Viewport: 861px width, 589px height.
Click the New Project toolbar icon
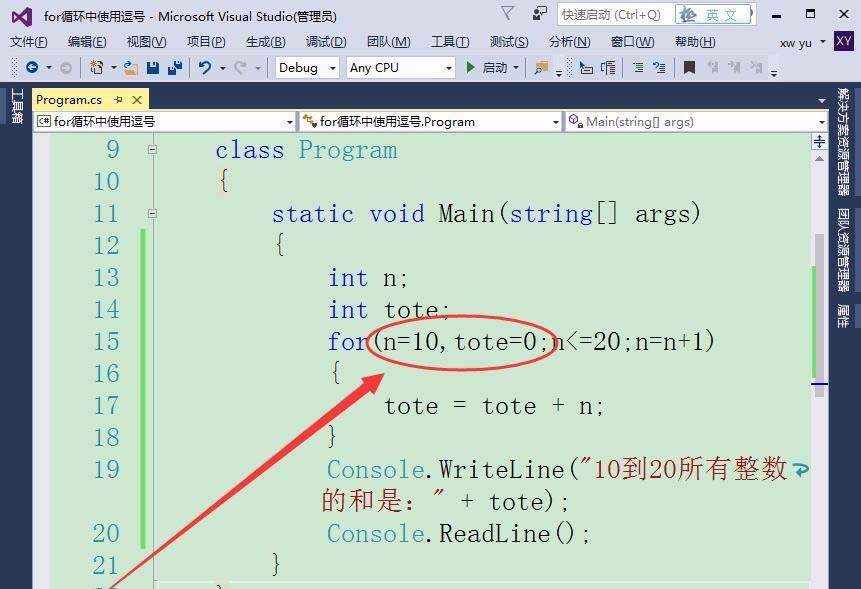pyautogui.click(x=97, y=68)
